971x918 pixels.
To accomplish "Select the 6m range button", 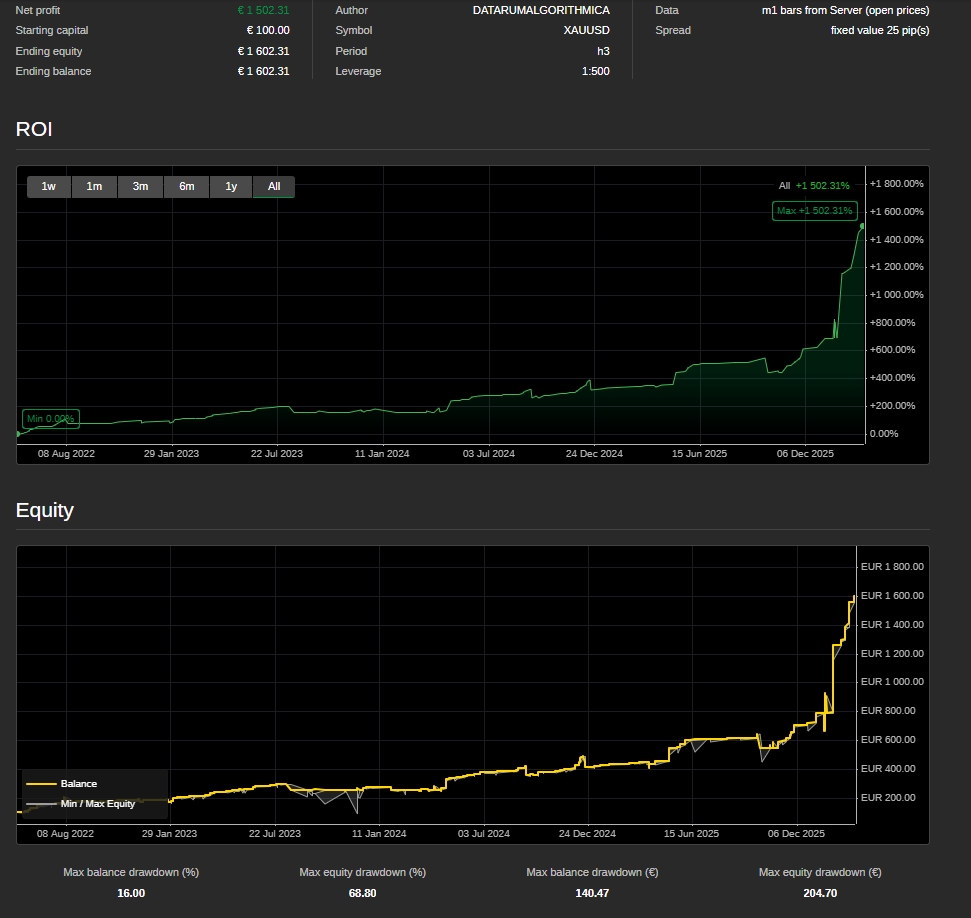I will point(186,186).
